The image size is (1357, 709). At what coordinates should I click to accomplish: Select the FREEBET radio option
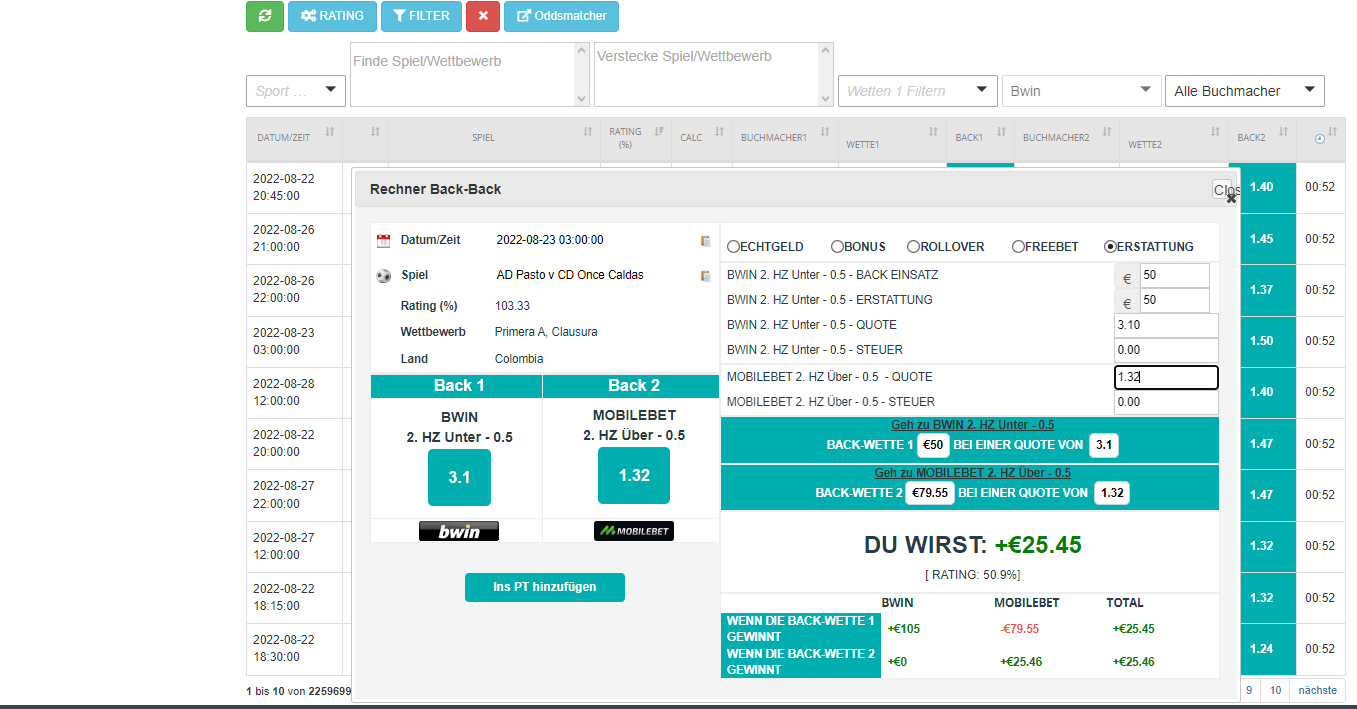click(x=1018, y=247)
